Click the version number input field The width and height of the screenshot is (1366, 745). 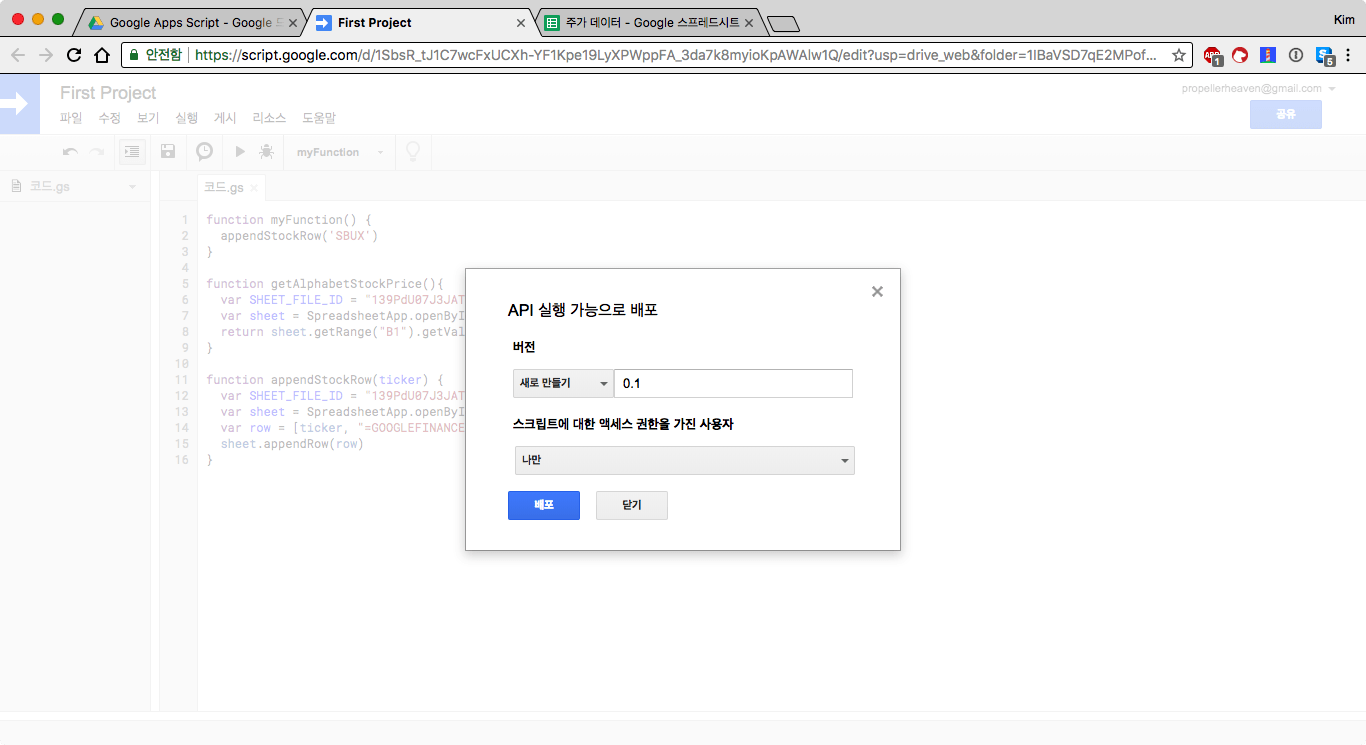coord(733,383)
